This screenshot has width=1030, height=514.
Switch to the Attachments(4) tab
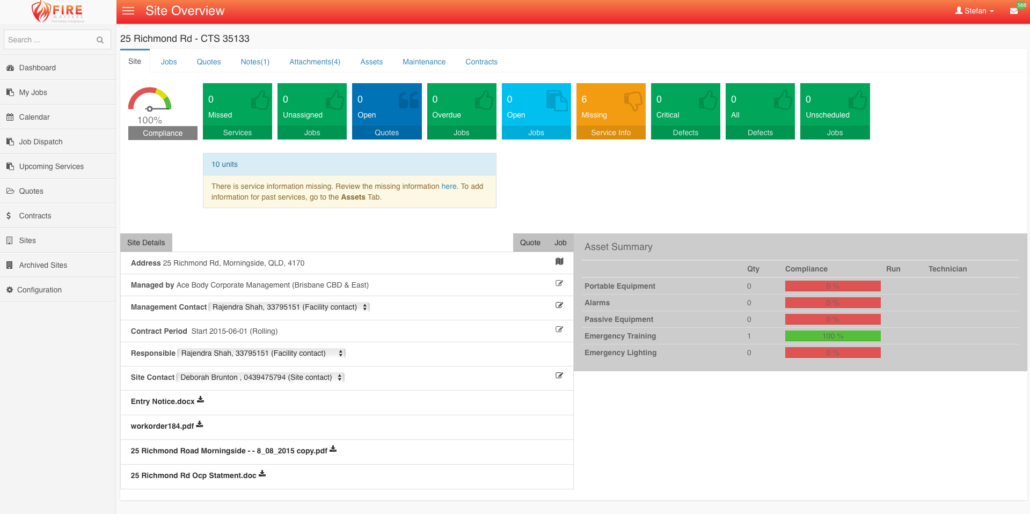coord(314,62)
